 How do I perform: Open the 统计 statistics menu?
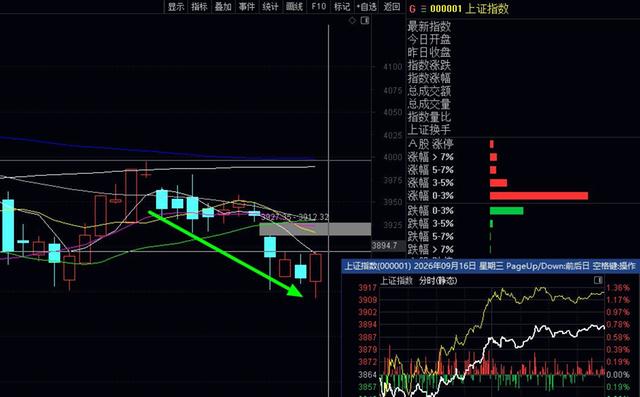(x=270, y=7)
